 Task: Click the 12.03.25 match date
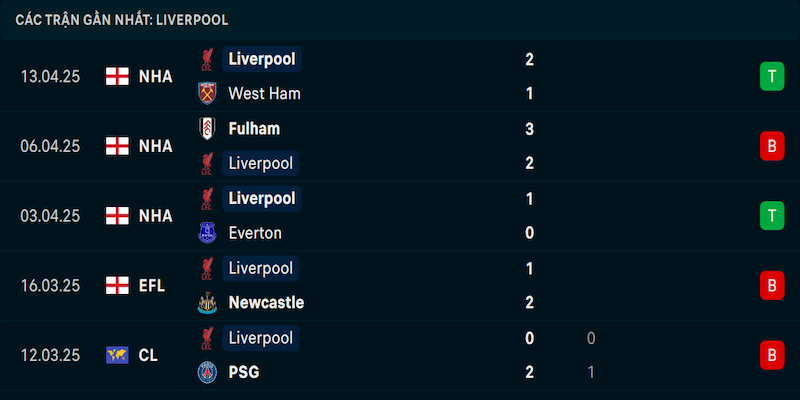tap(50, 355)
